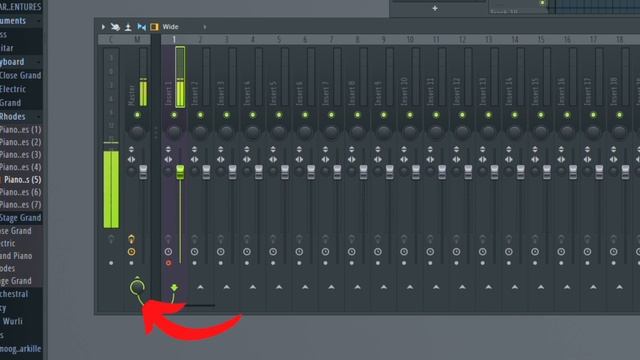Select Piano..es (2) preset in browser
The height and width of the screenshot is (360, 640).
pos(21,142)
